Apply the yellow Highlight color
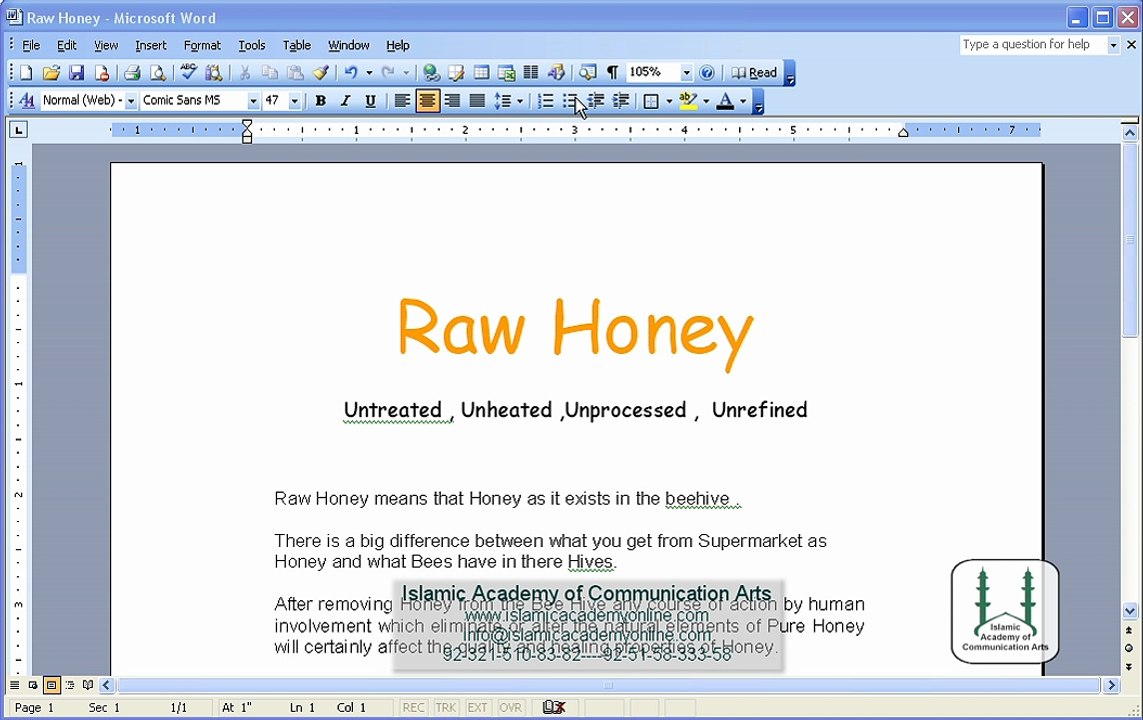 click(x=688, y=101)
